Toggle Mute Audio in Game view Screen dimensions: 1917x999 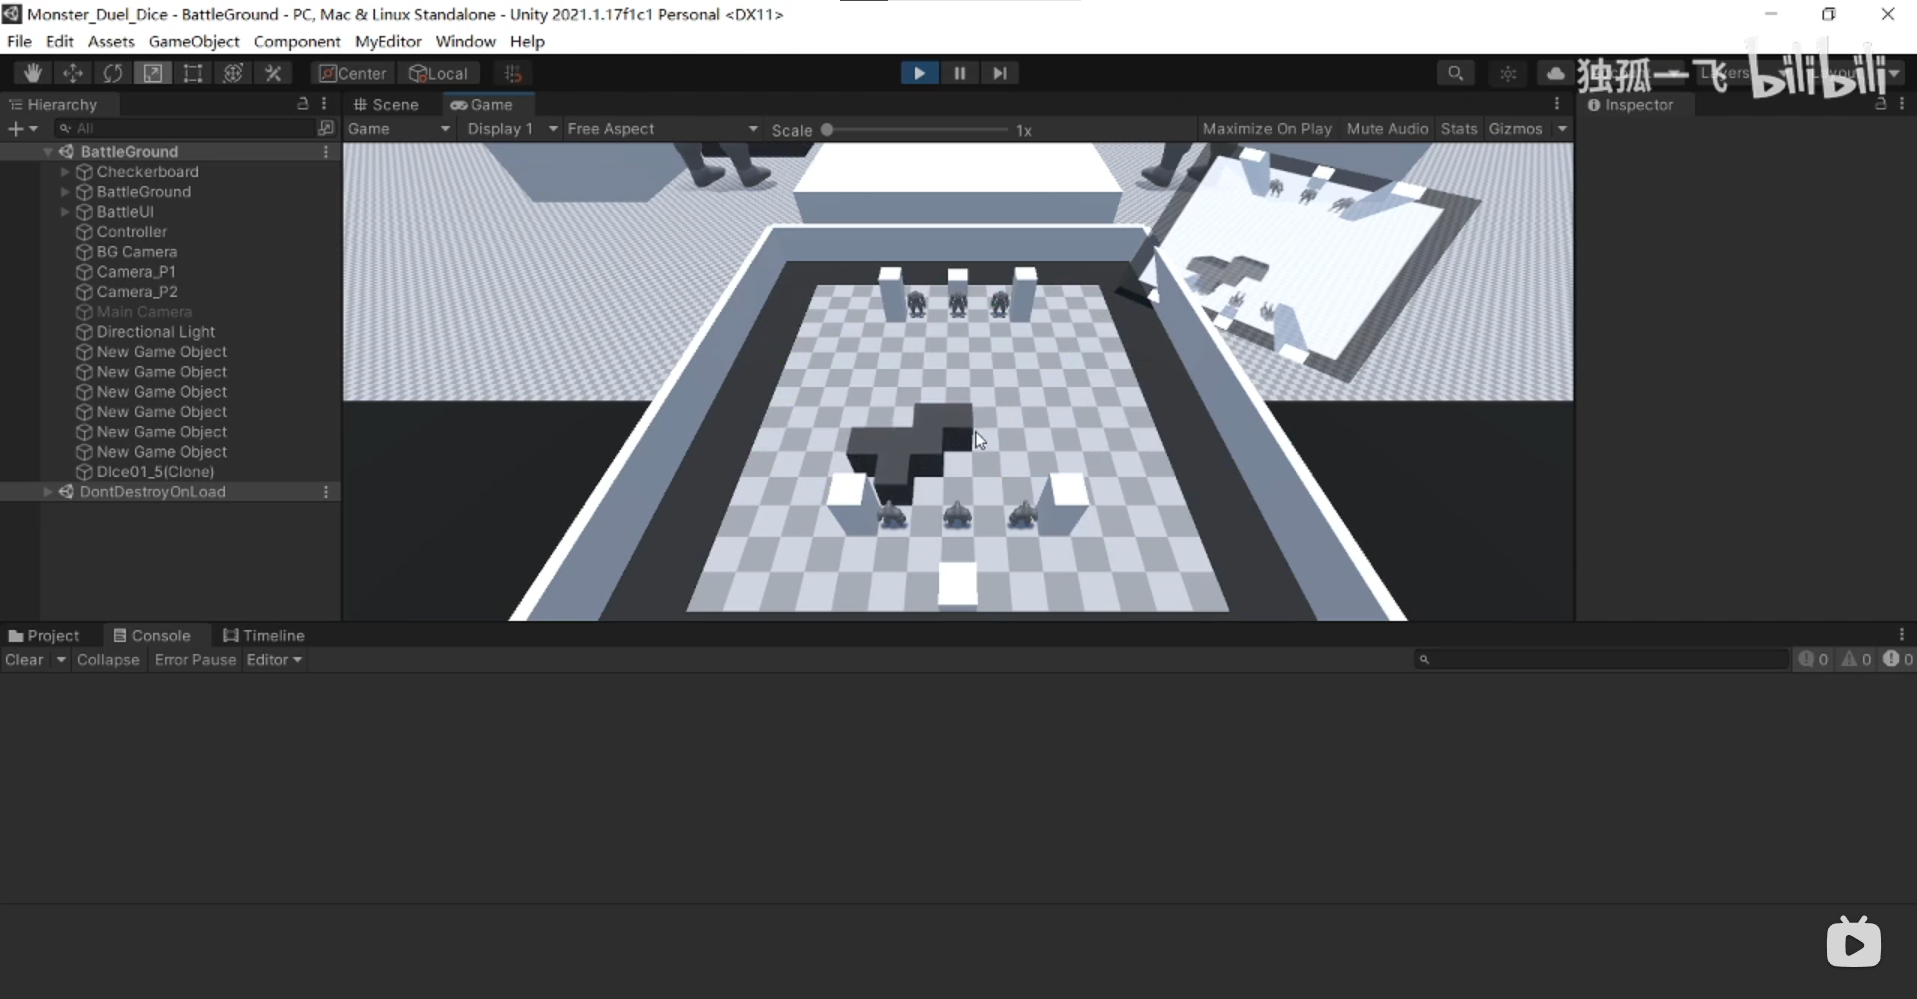click(1386, 129)
